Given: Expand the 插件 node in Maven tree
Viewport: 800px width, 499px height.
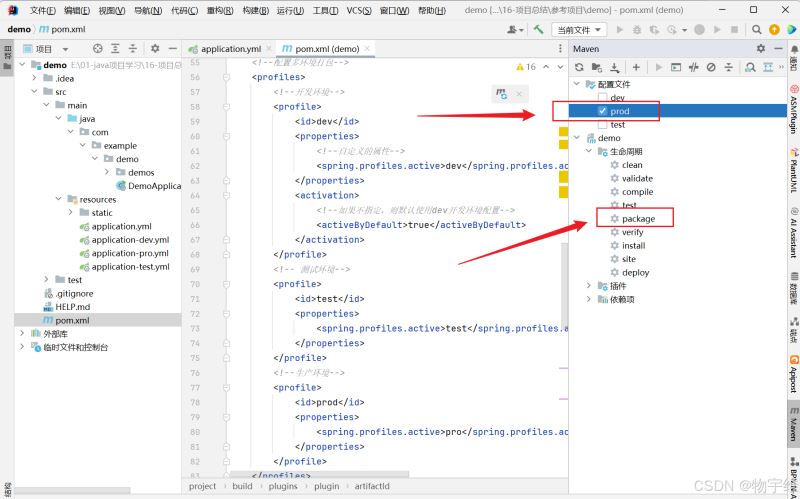Looking at the screenshot, I should (589, 286).
